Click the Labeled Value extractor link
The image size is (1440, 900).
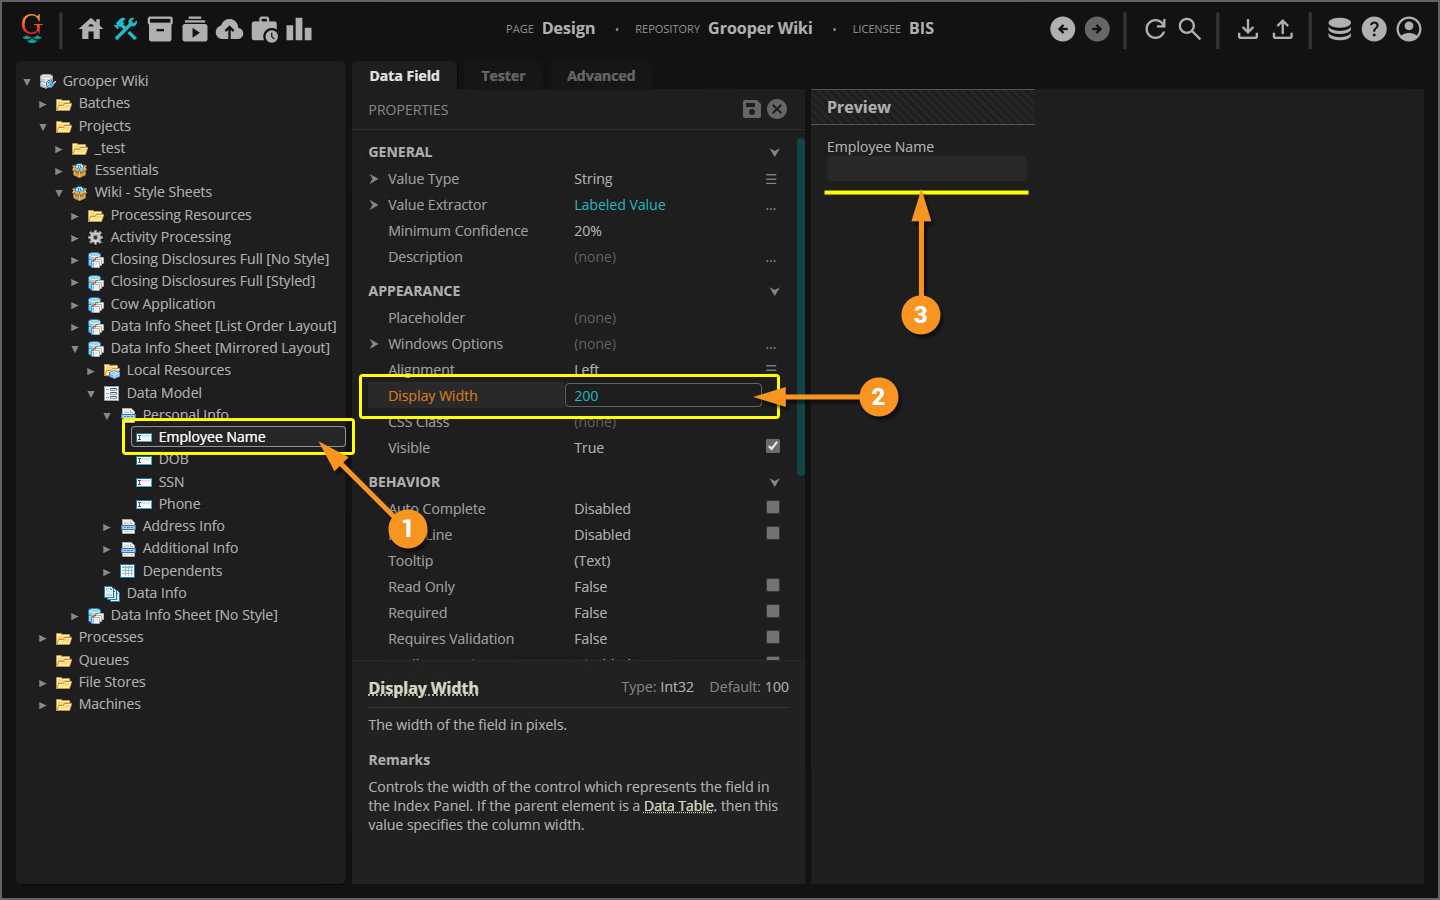pos(619,205)
